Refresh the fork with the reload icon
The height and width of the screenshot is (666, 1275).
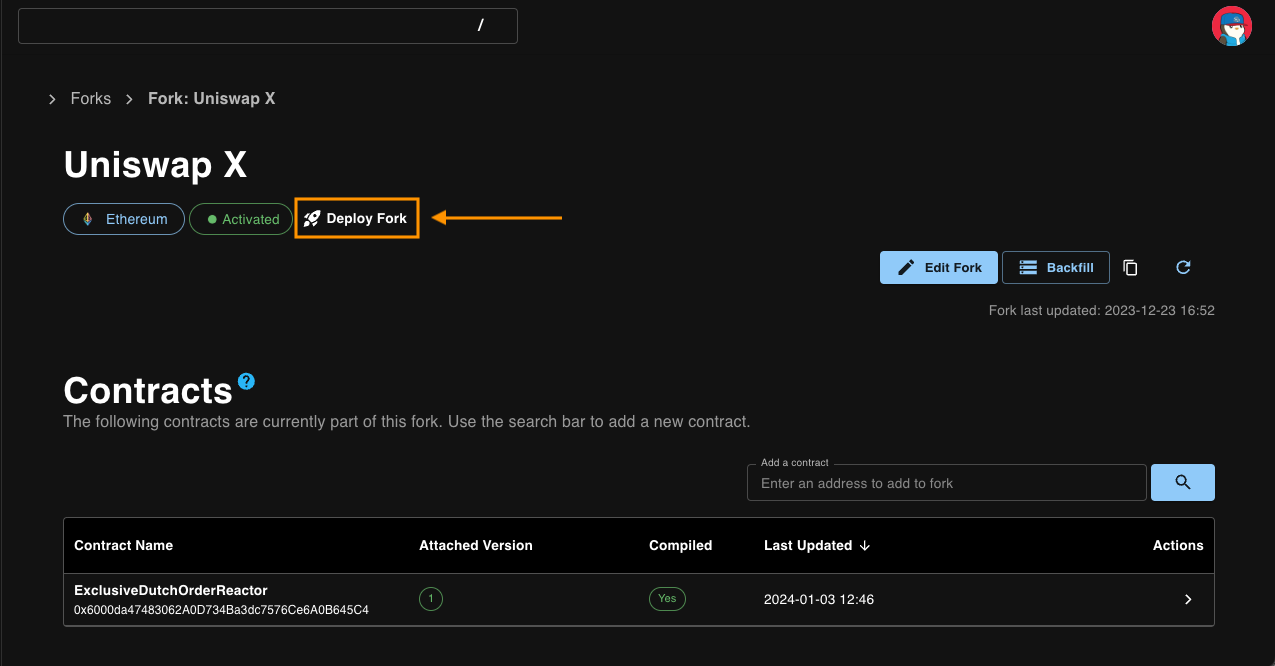click(x=1183, y=267)
